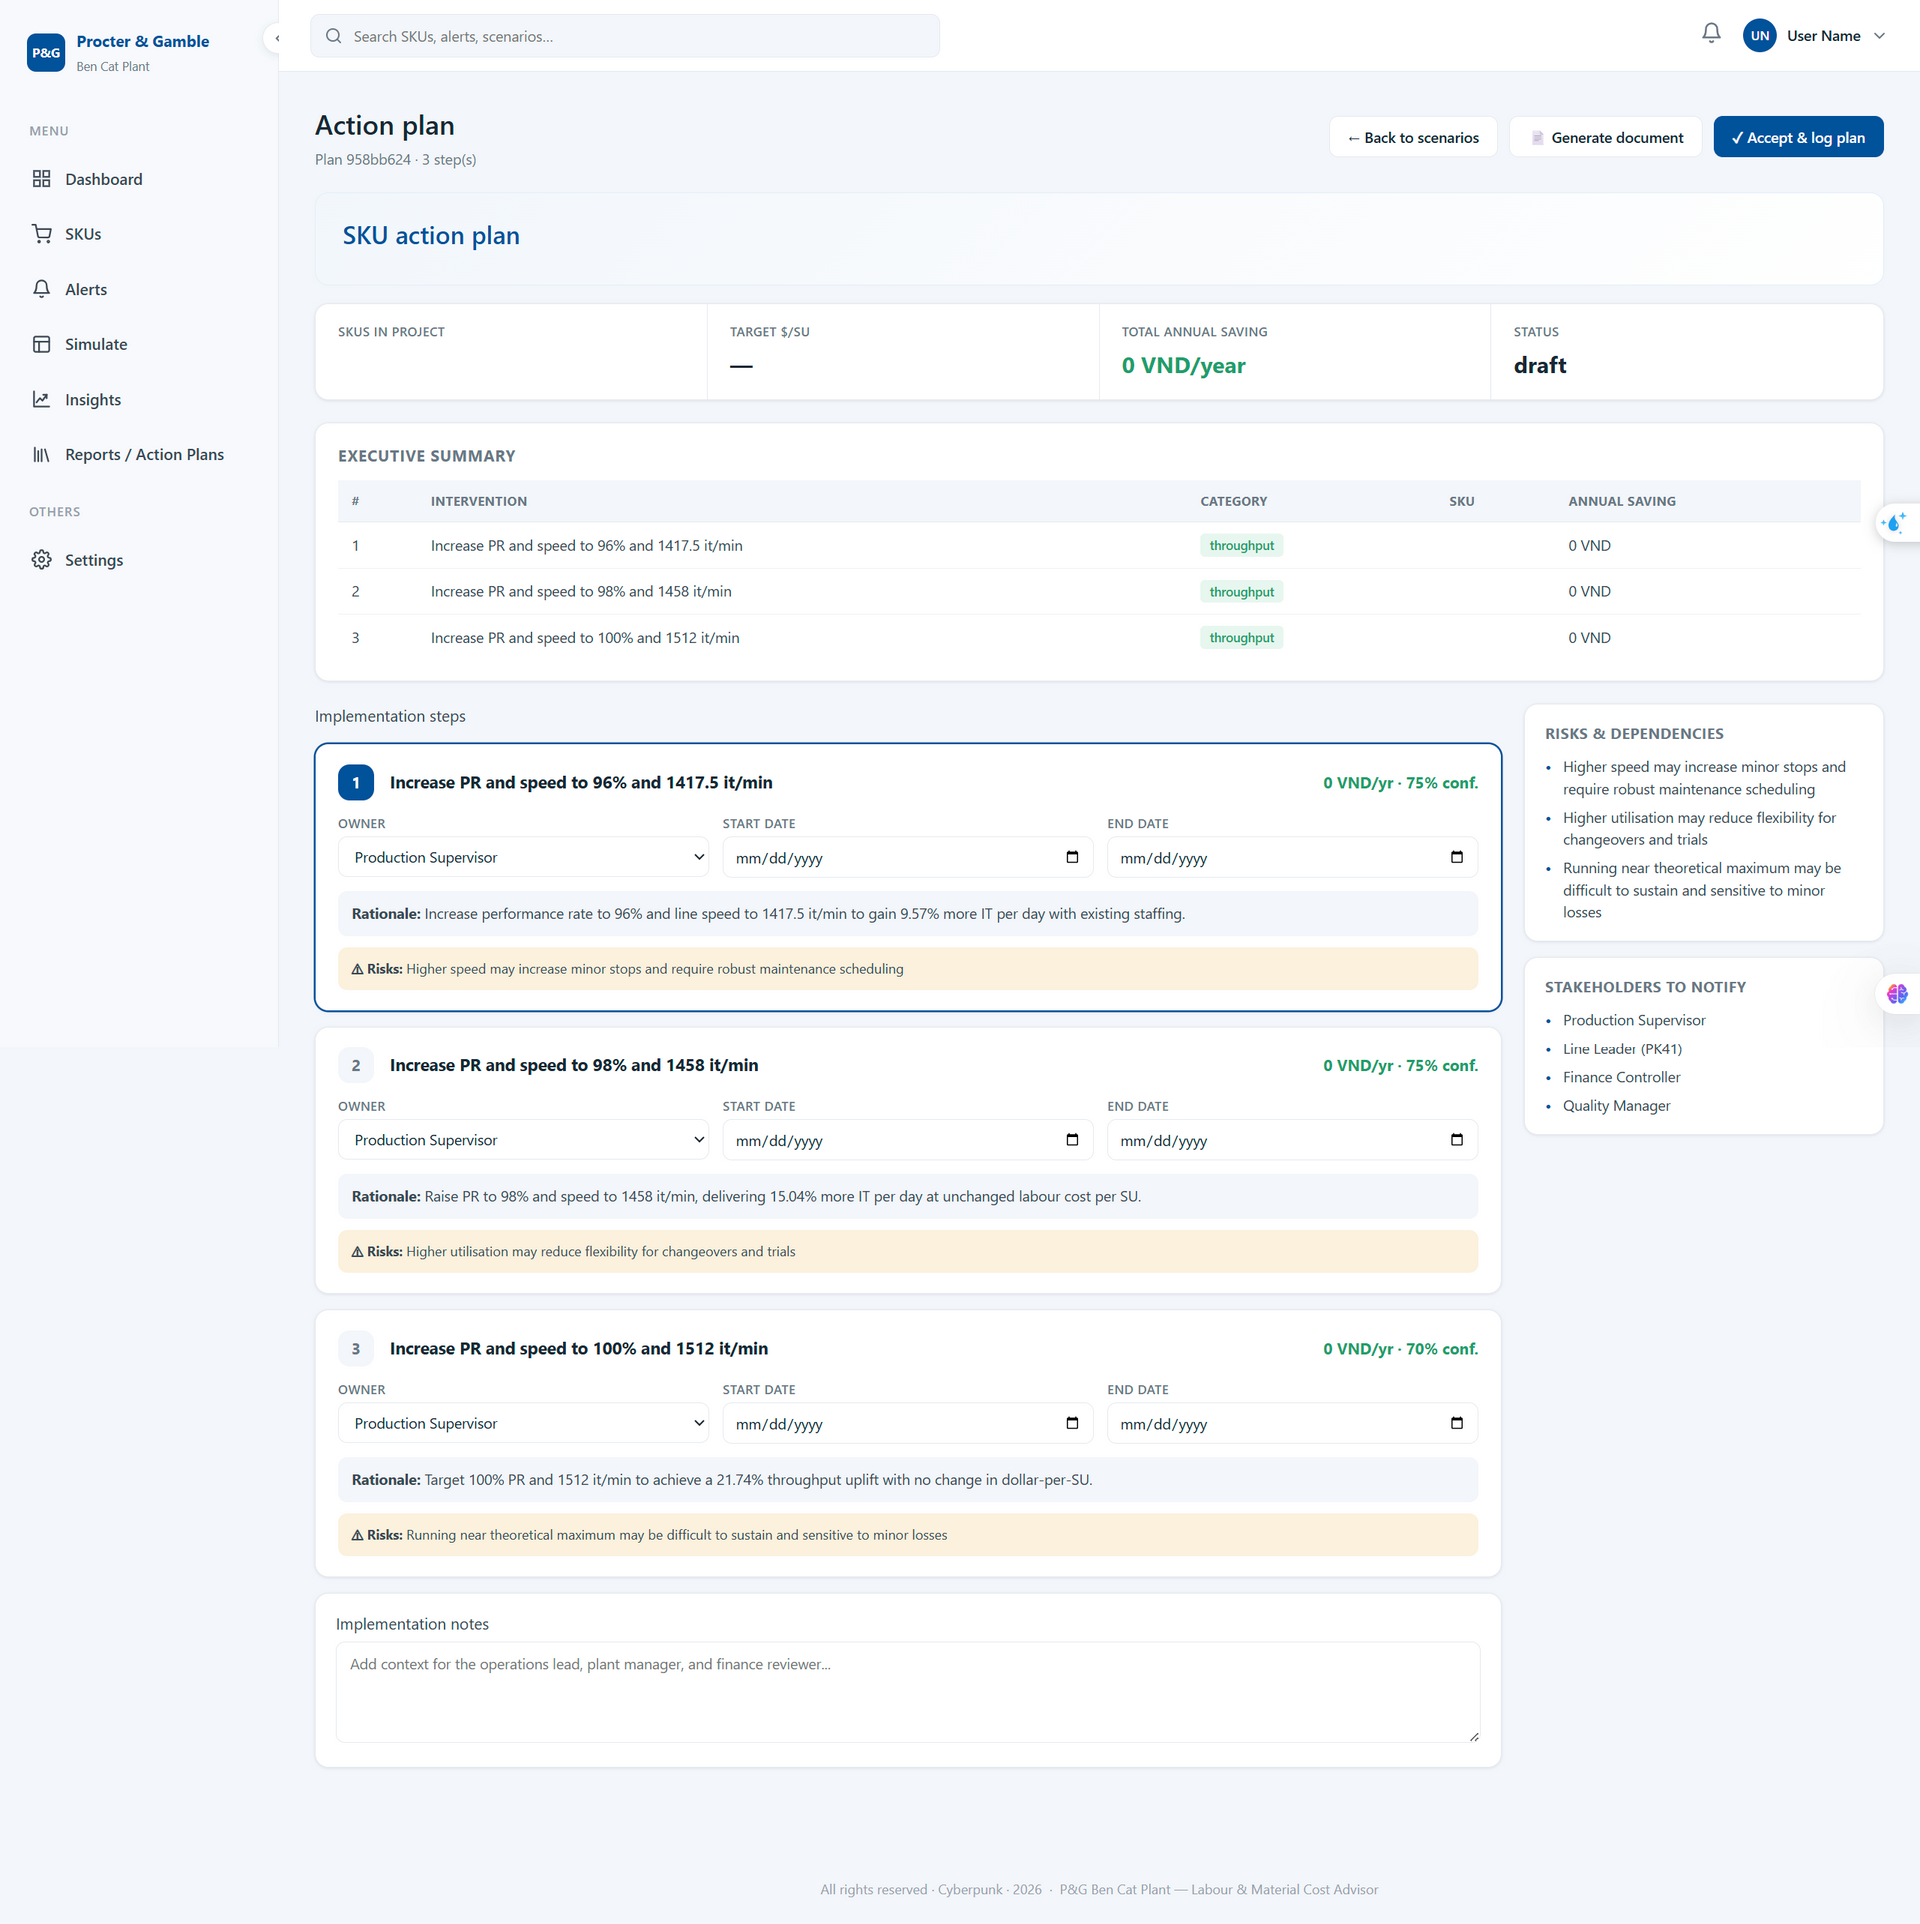Click the blue sparkle droplet floating icon
The height and width of the screenshot is (1924, 1920).
point(1894,523)
